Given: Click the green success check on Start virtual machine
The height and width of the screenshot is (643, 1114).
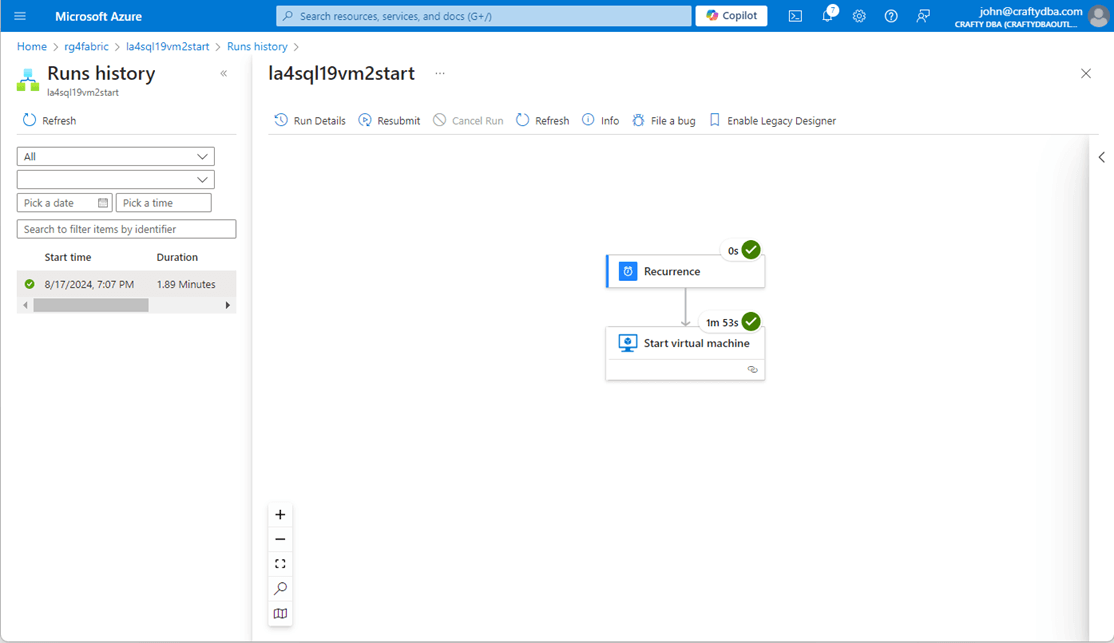Looking at the screenshot, I should (751, 322).
